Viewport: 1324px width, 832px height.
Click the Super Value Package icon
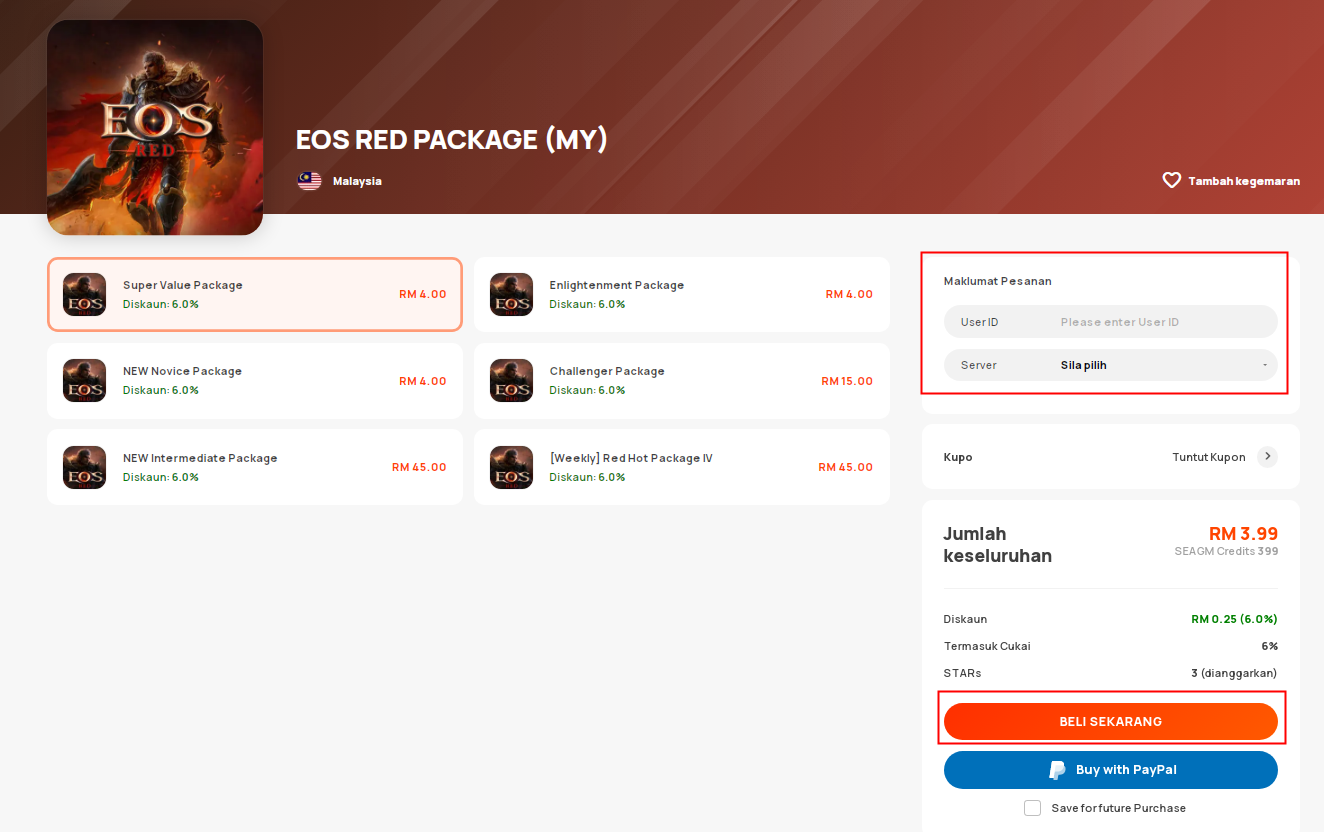tap(84, 295)
